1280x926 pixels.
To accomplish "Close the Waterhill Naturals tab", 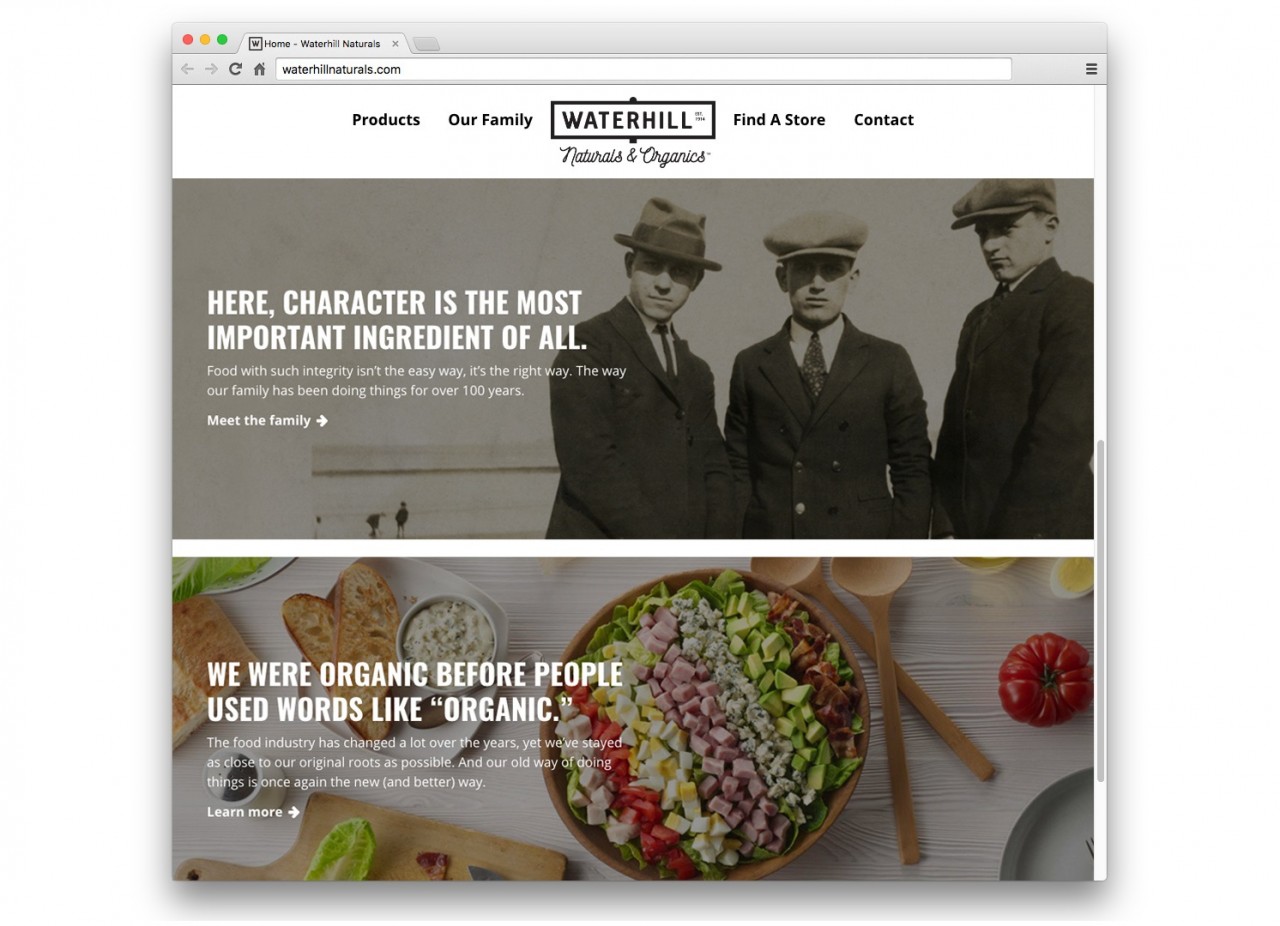I will [x=395, y=44].
